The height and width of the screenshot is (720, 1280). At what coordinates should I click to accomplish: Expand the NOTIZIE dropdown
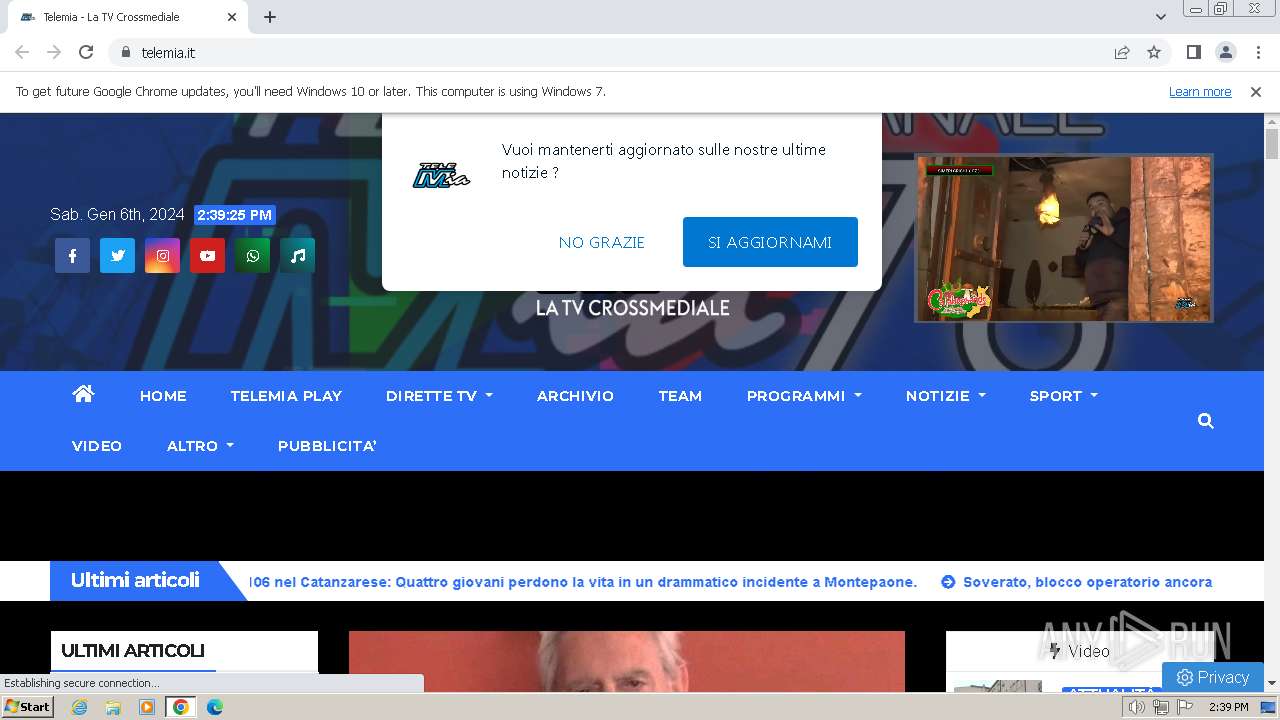946,396
